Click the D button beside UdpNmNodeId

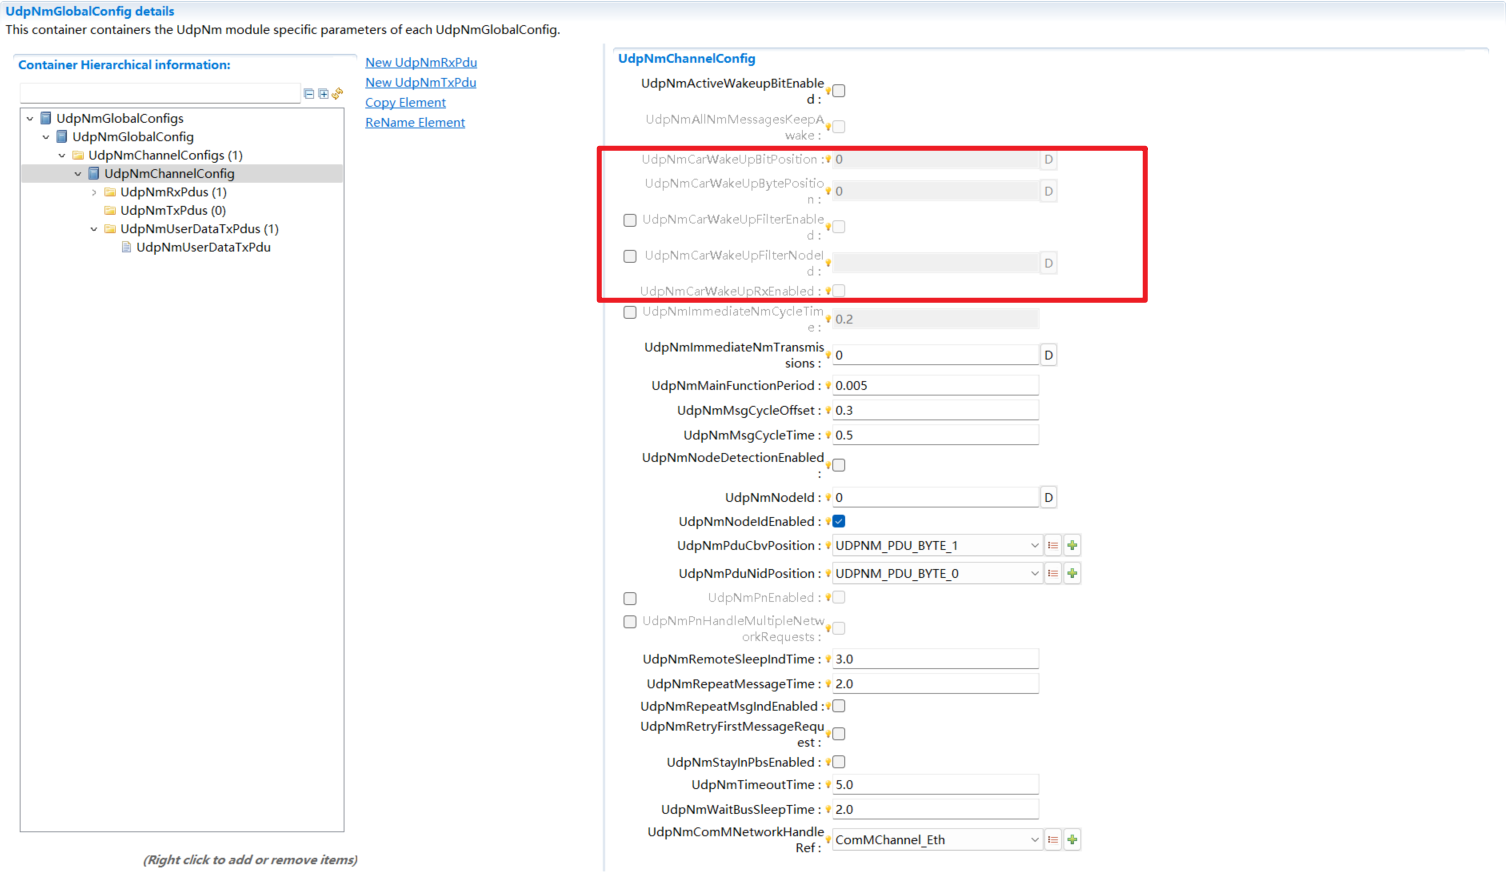(1048, 498)
